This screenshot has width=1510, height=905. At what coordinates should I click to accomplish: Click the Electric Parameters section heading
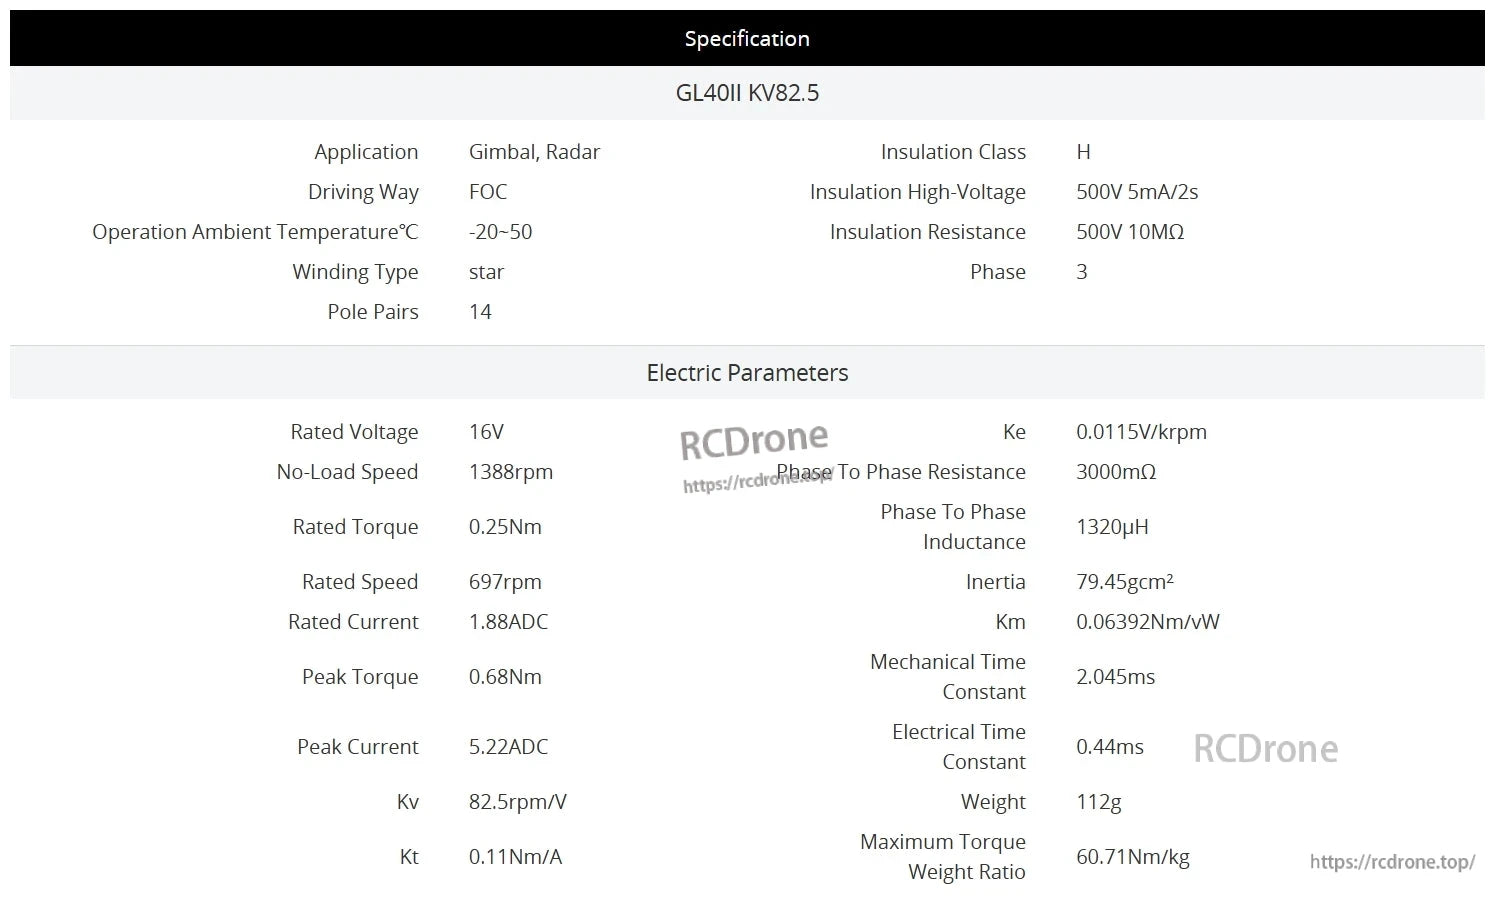tap(747, 373)
